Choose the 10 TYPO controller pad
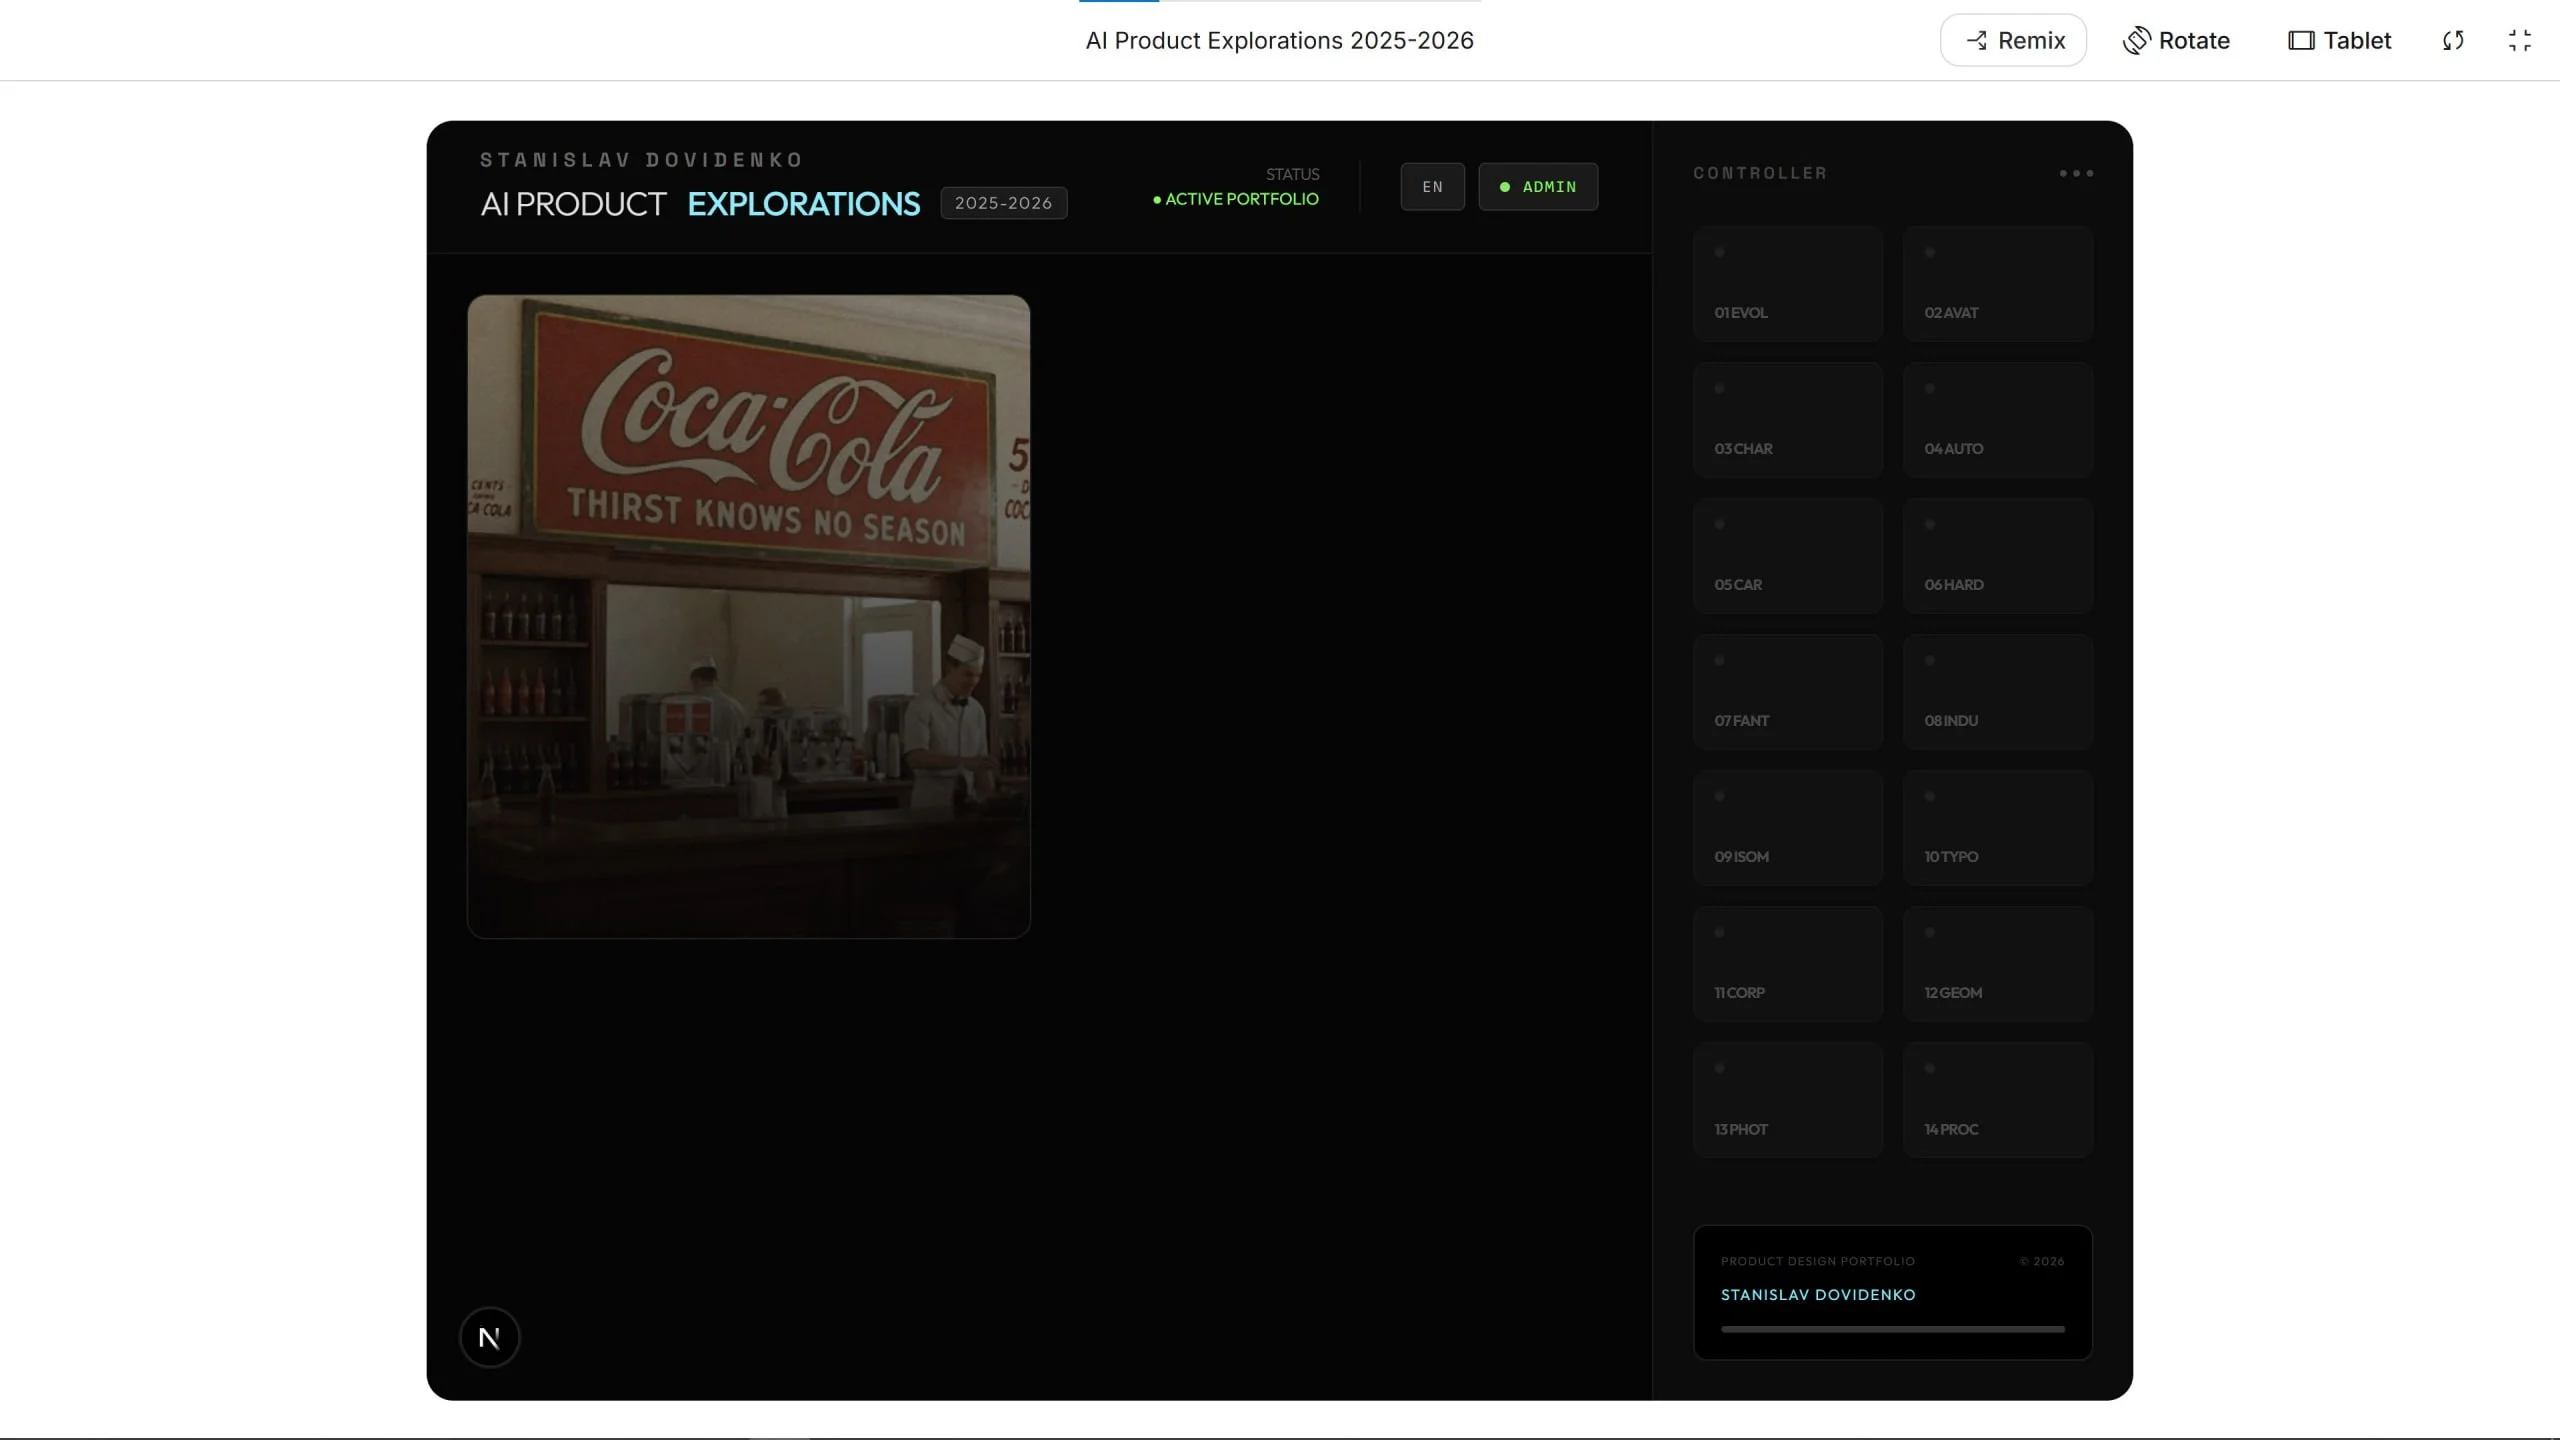 1998,827
